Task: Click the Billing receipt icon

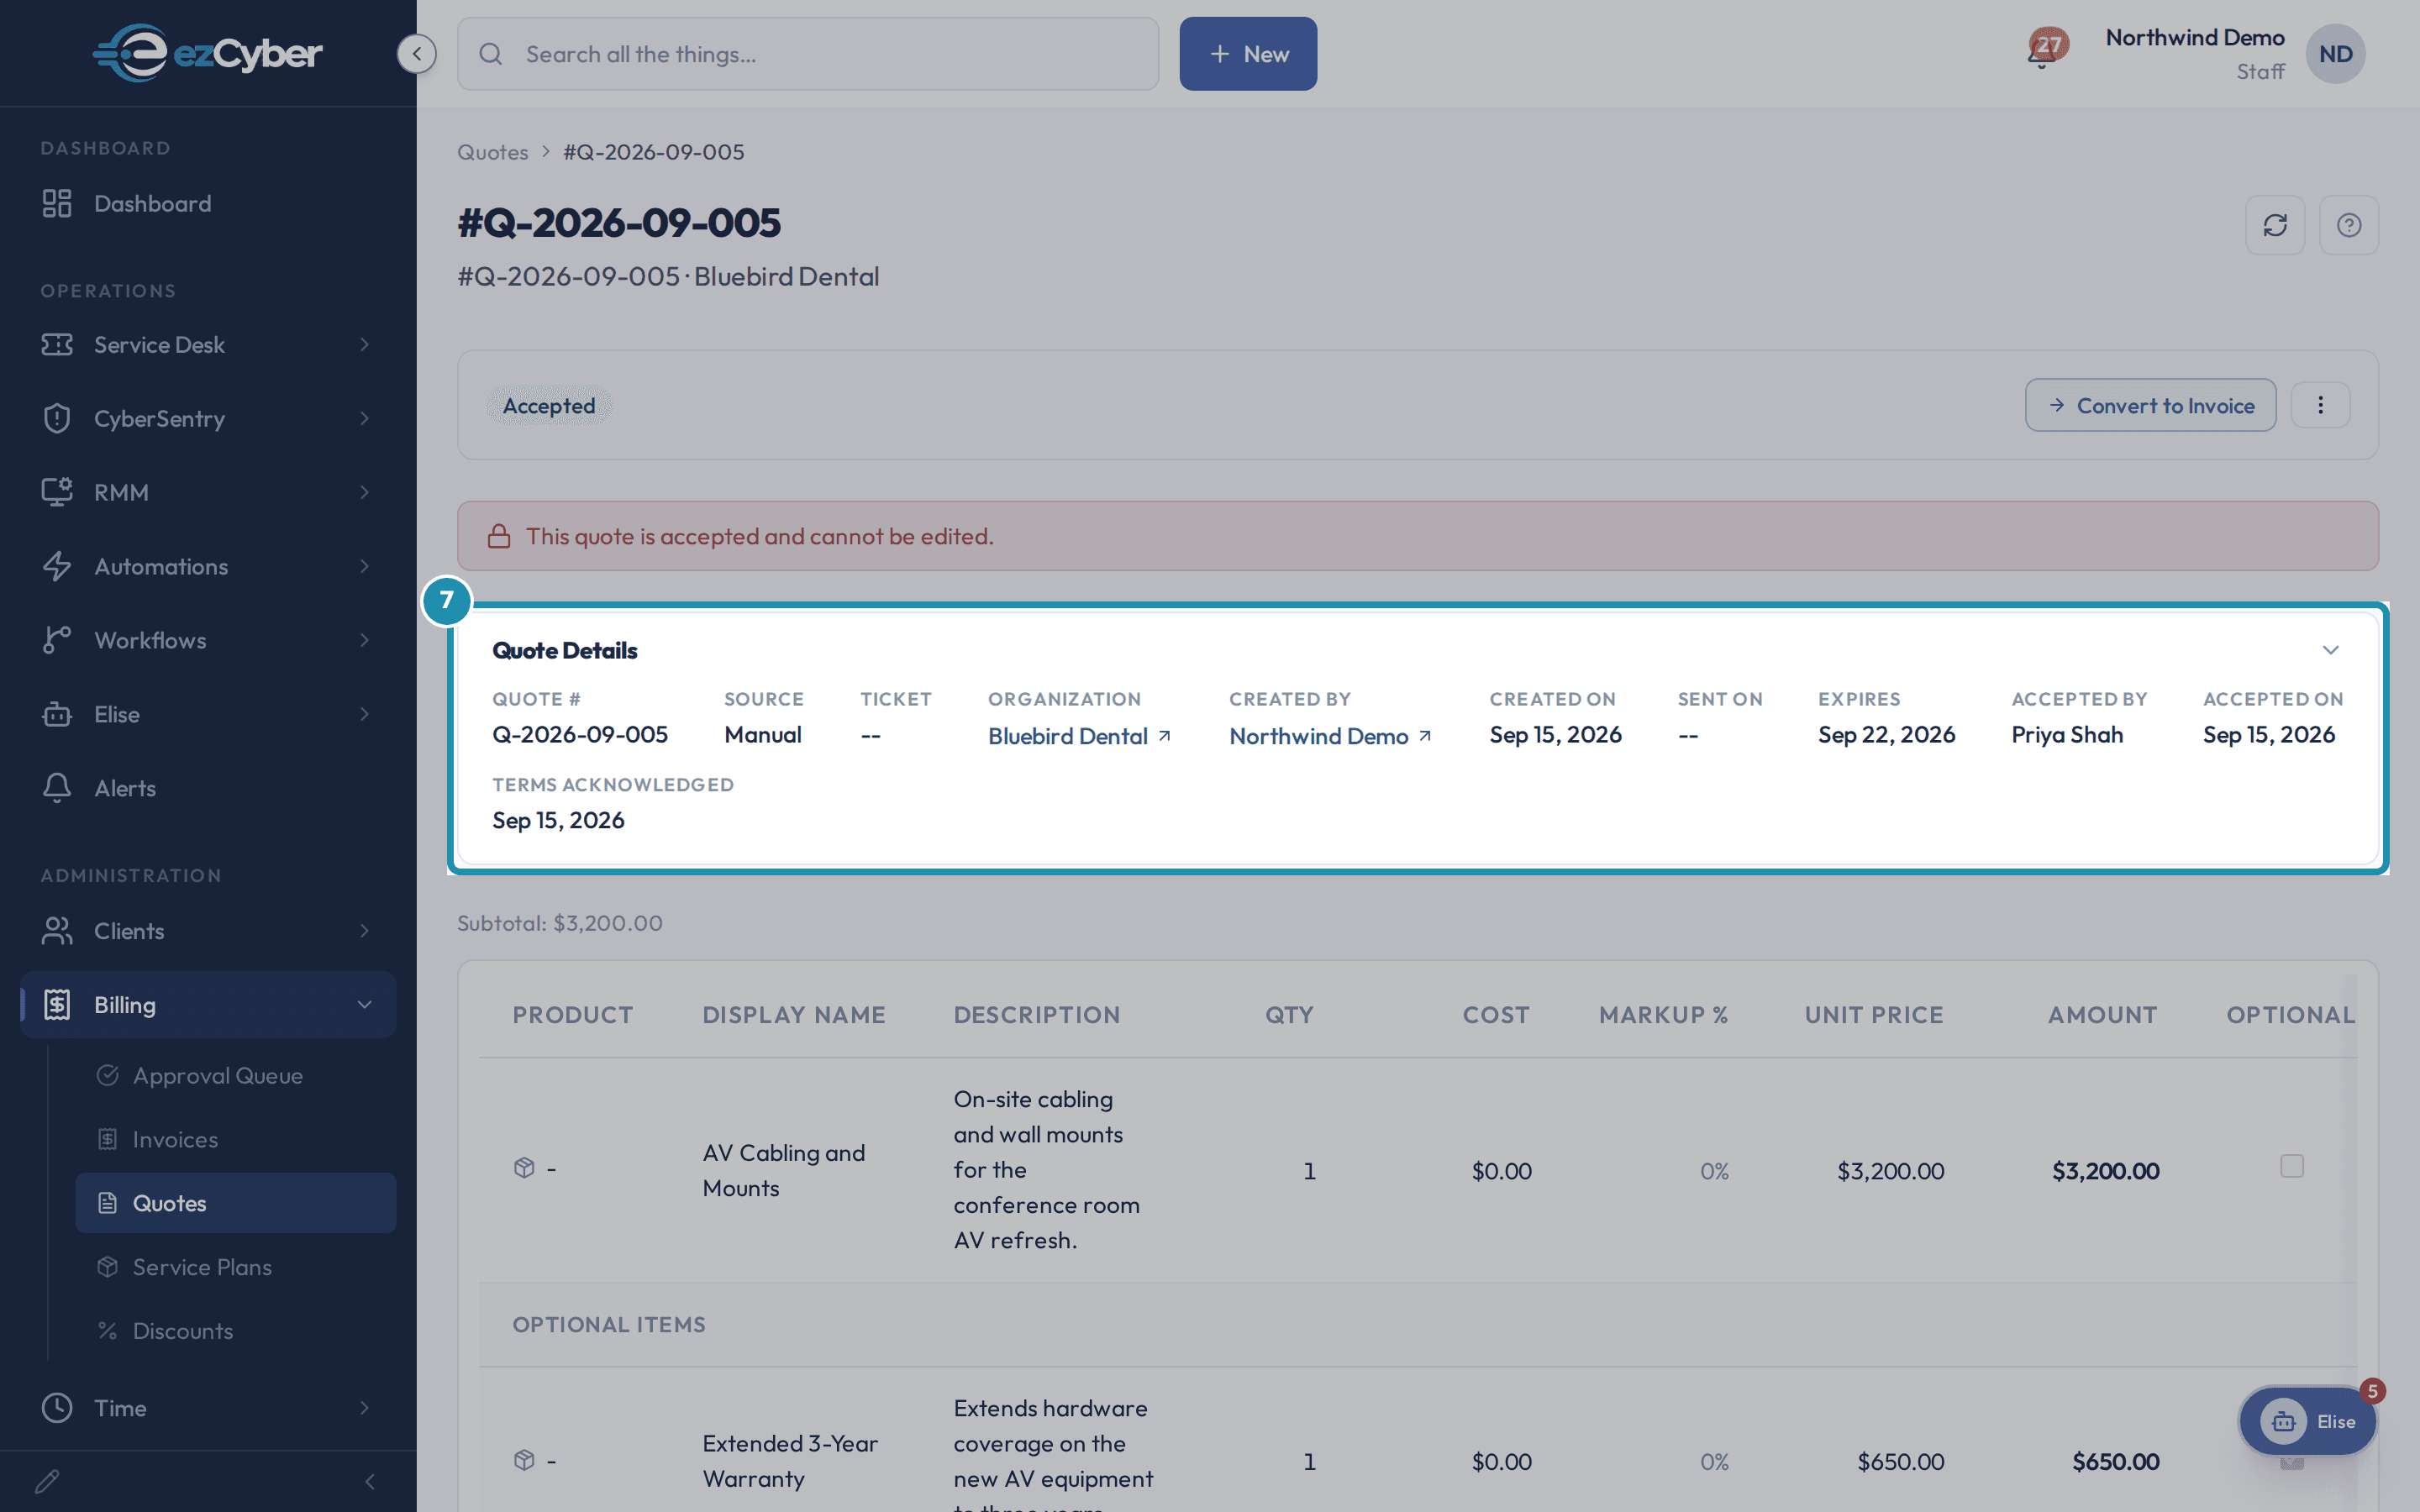Action: tap(57, 1005)
